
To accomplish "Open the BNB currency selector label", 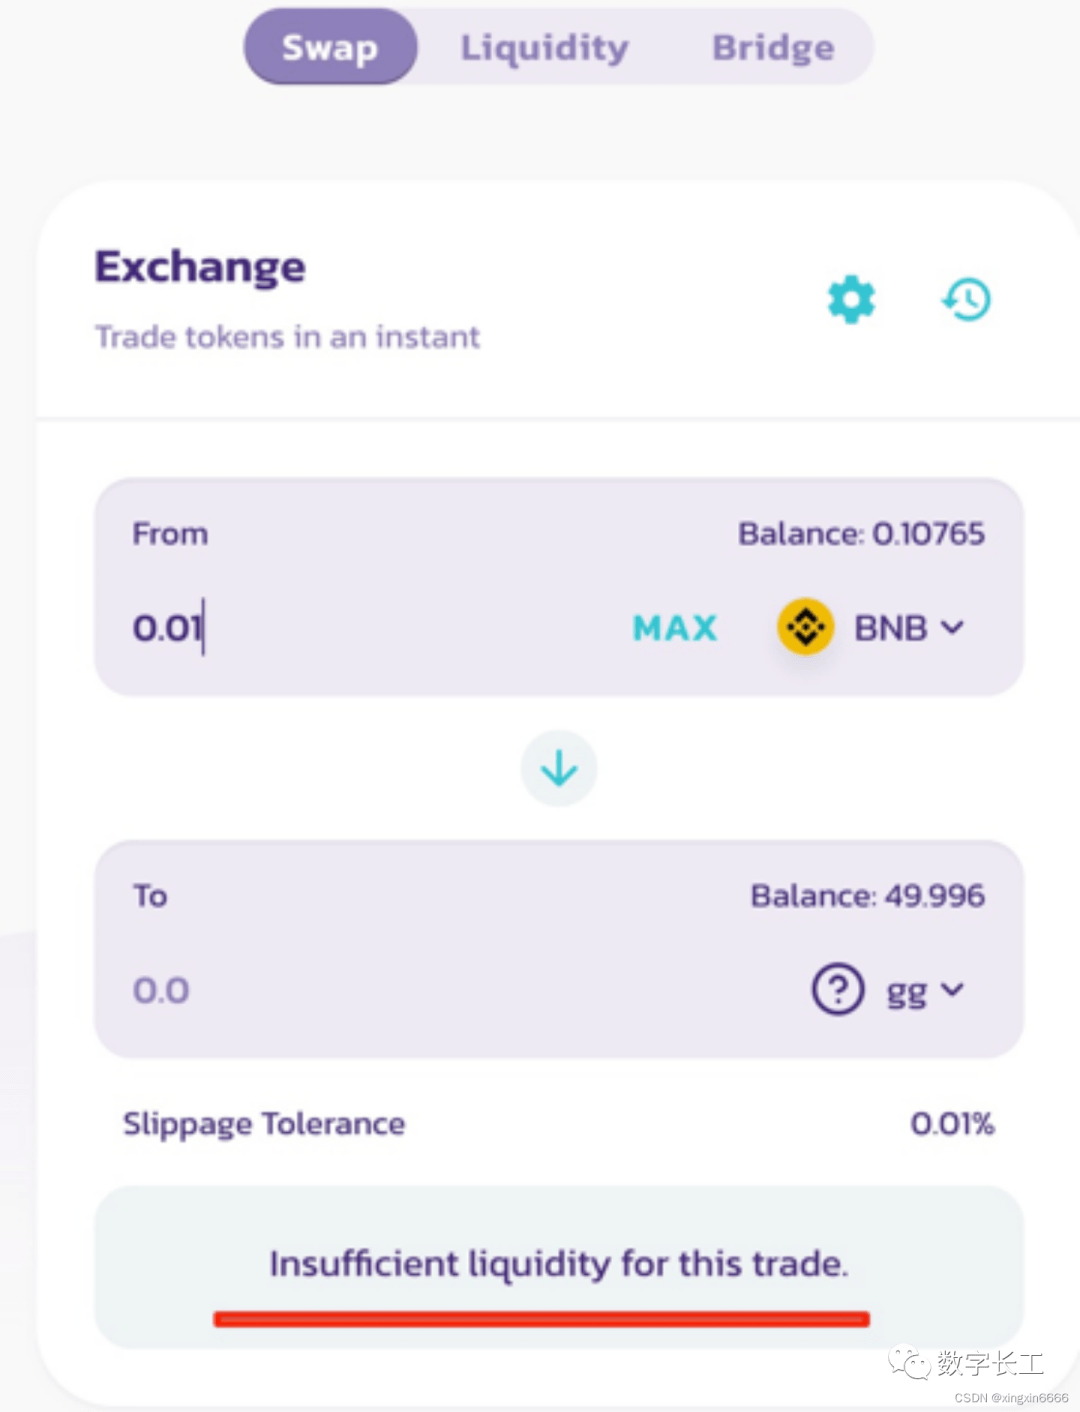I will (891, 628).
